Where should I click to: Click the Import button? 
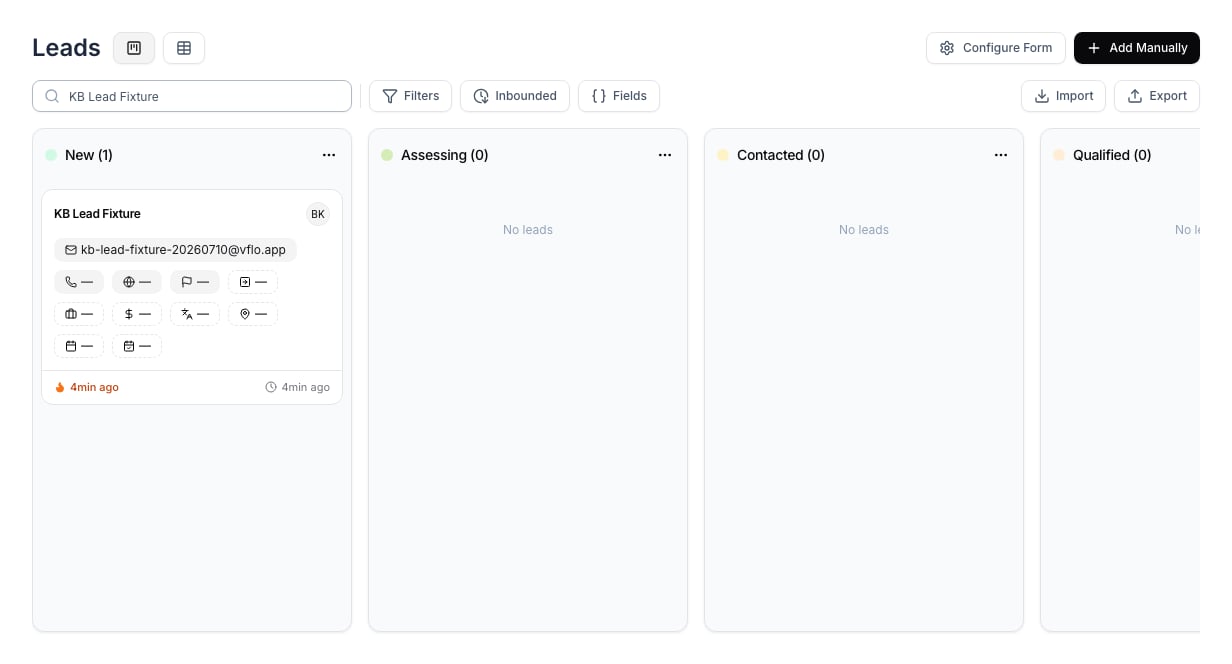point(1063,96)
